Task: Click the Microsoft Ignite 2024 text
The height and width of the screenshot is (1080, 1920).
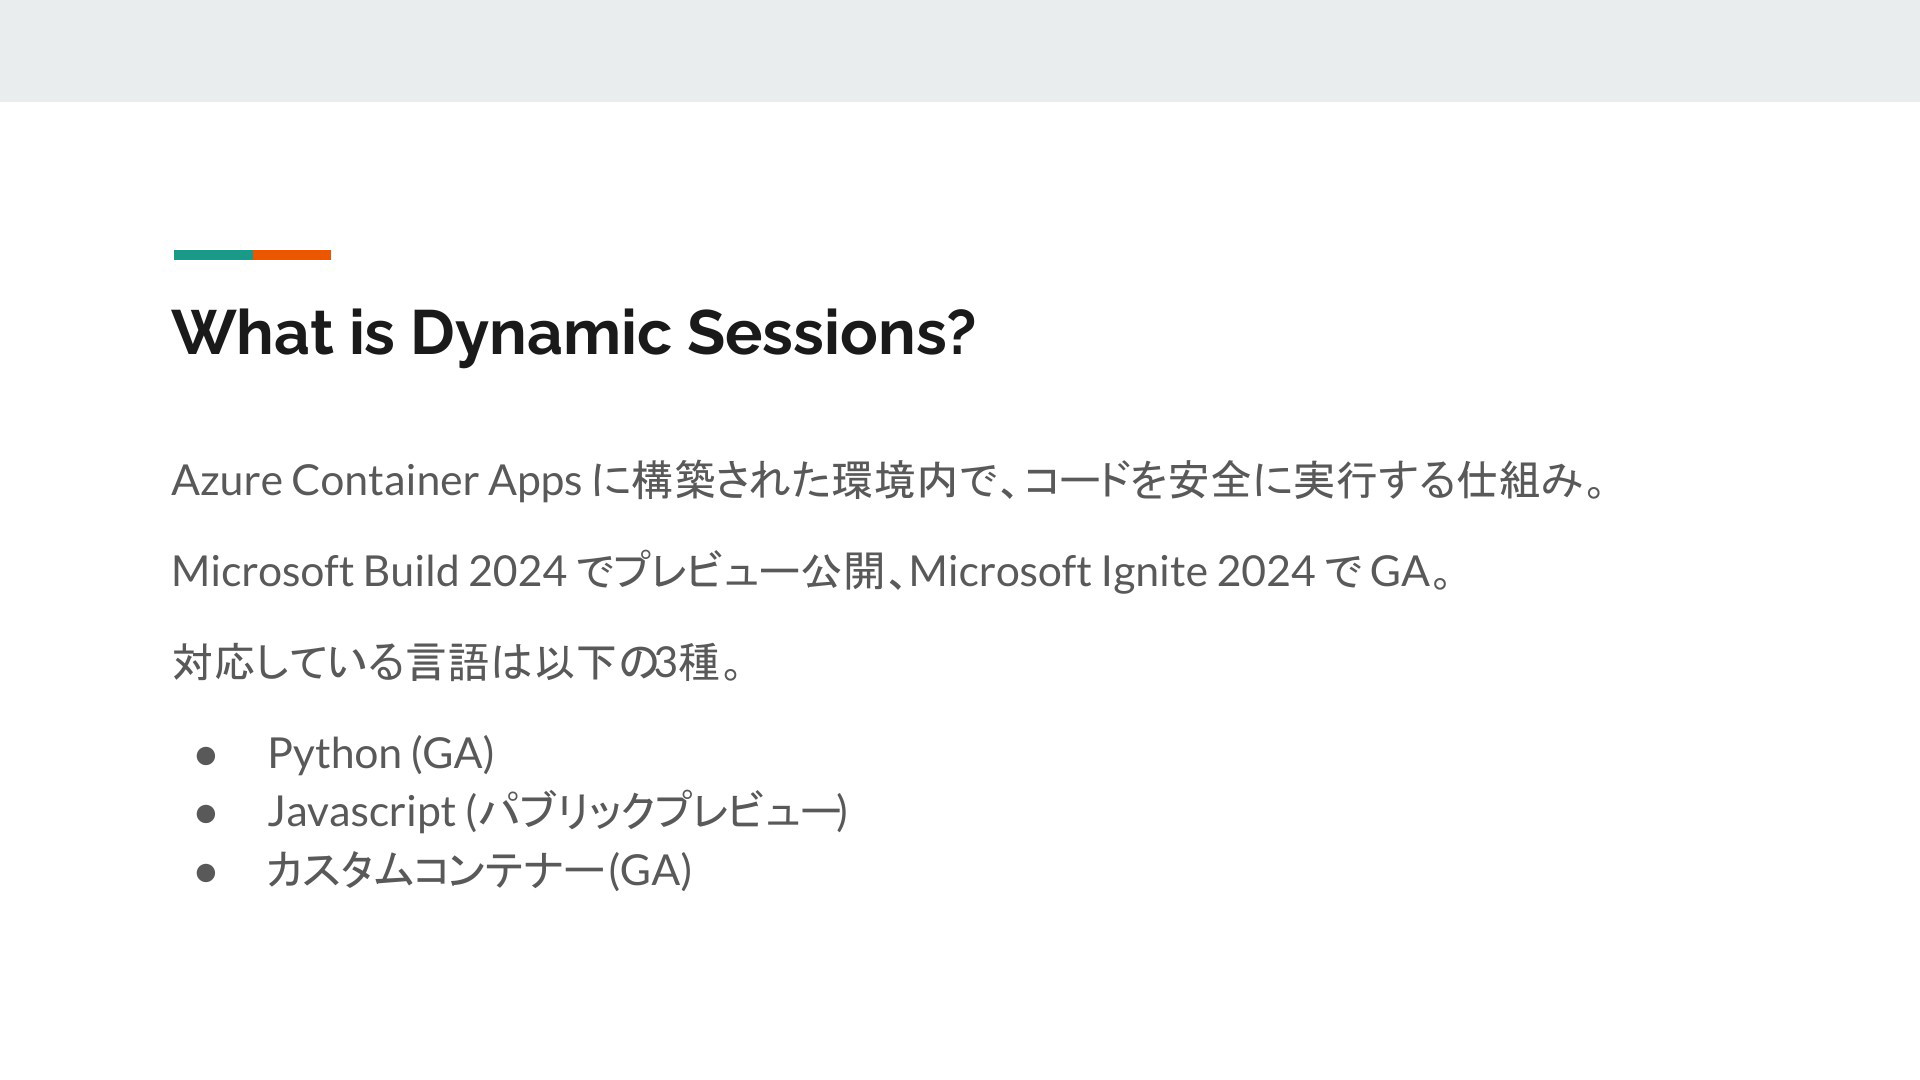Action: tap(1111, 572)
